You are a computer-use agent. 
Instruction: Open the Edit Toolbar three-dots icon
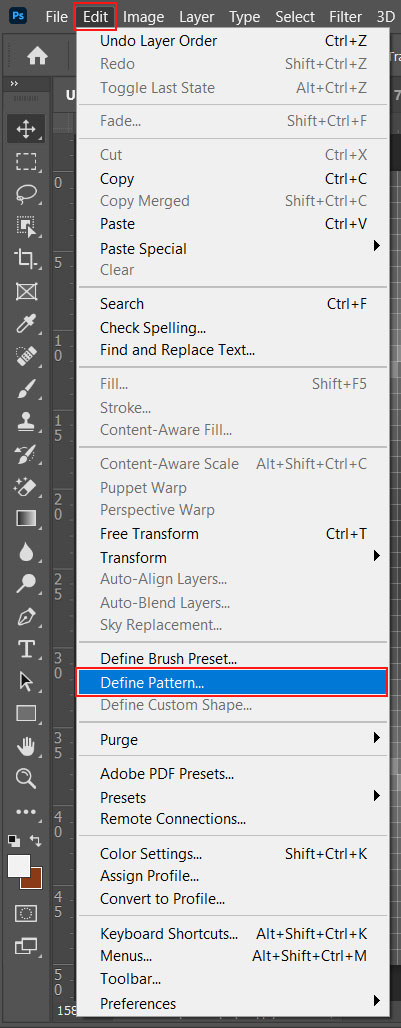click(26, 812)
